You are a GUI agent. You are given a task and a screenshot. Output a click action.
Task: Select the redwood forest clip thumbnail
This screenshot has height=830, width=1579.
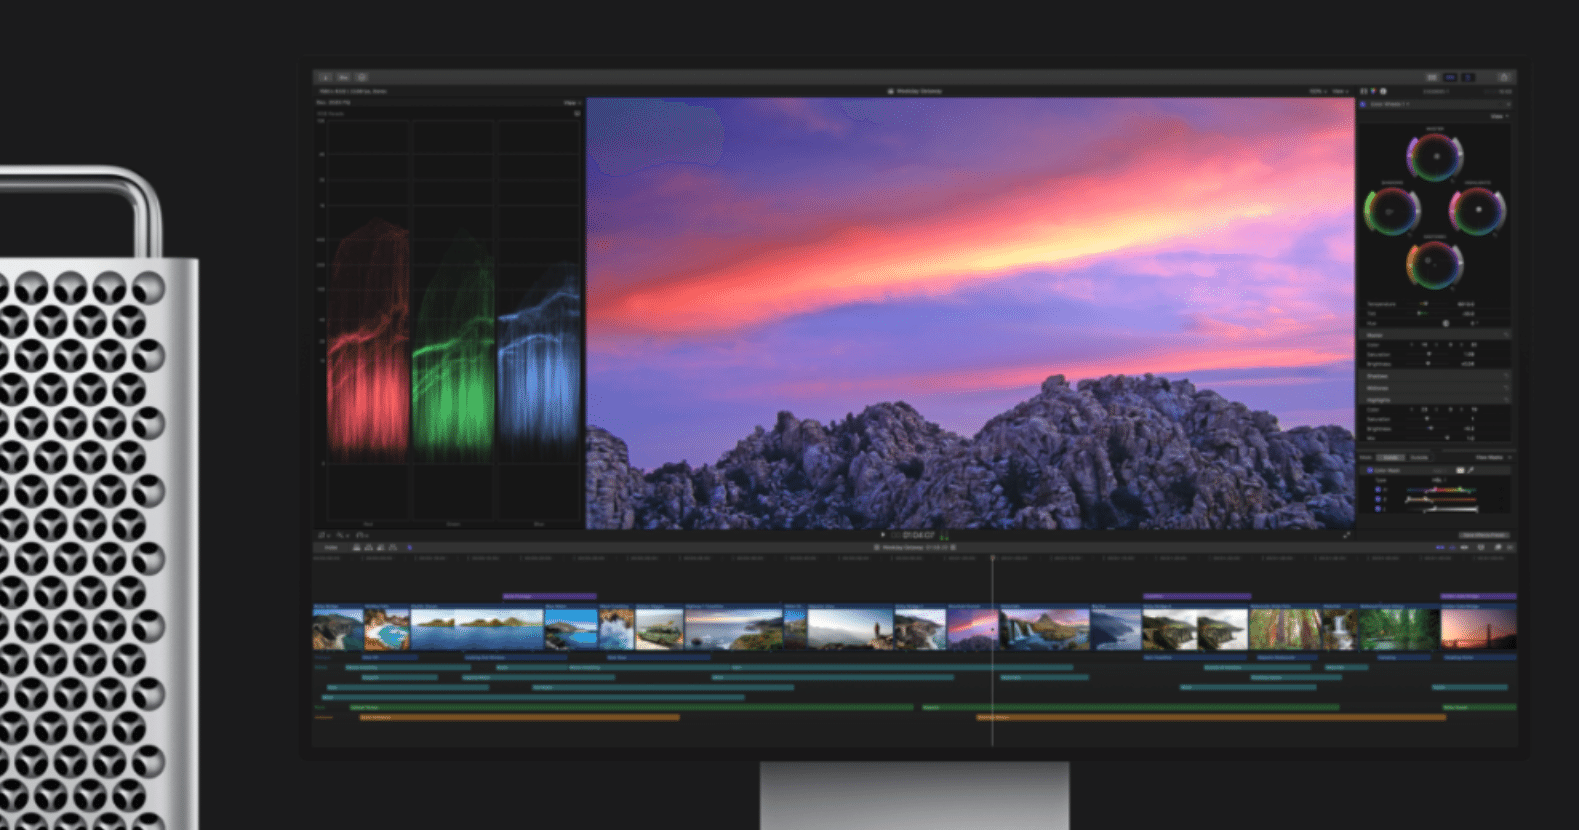click(x=1285, y=630)
